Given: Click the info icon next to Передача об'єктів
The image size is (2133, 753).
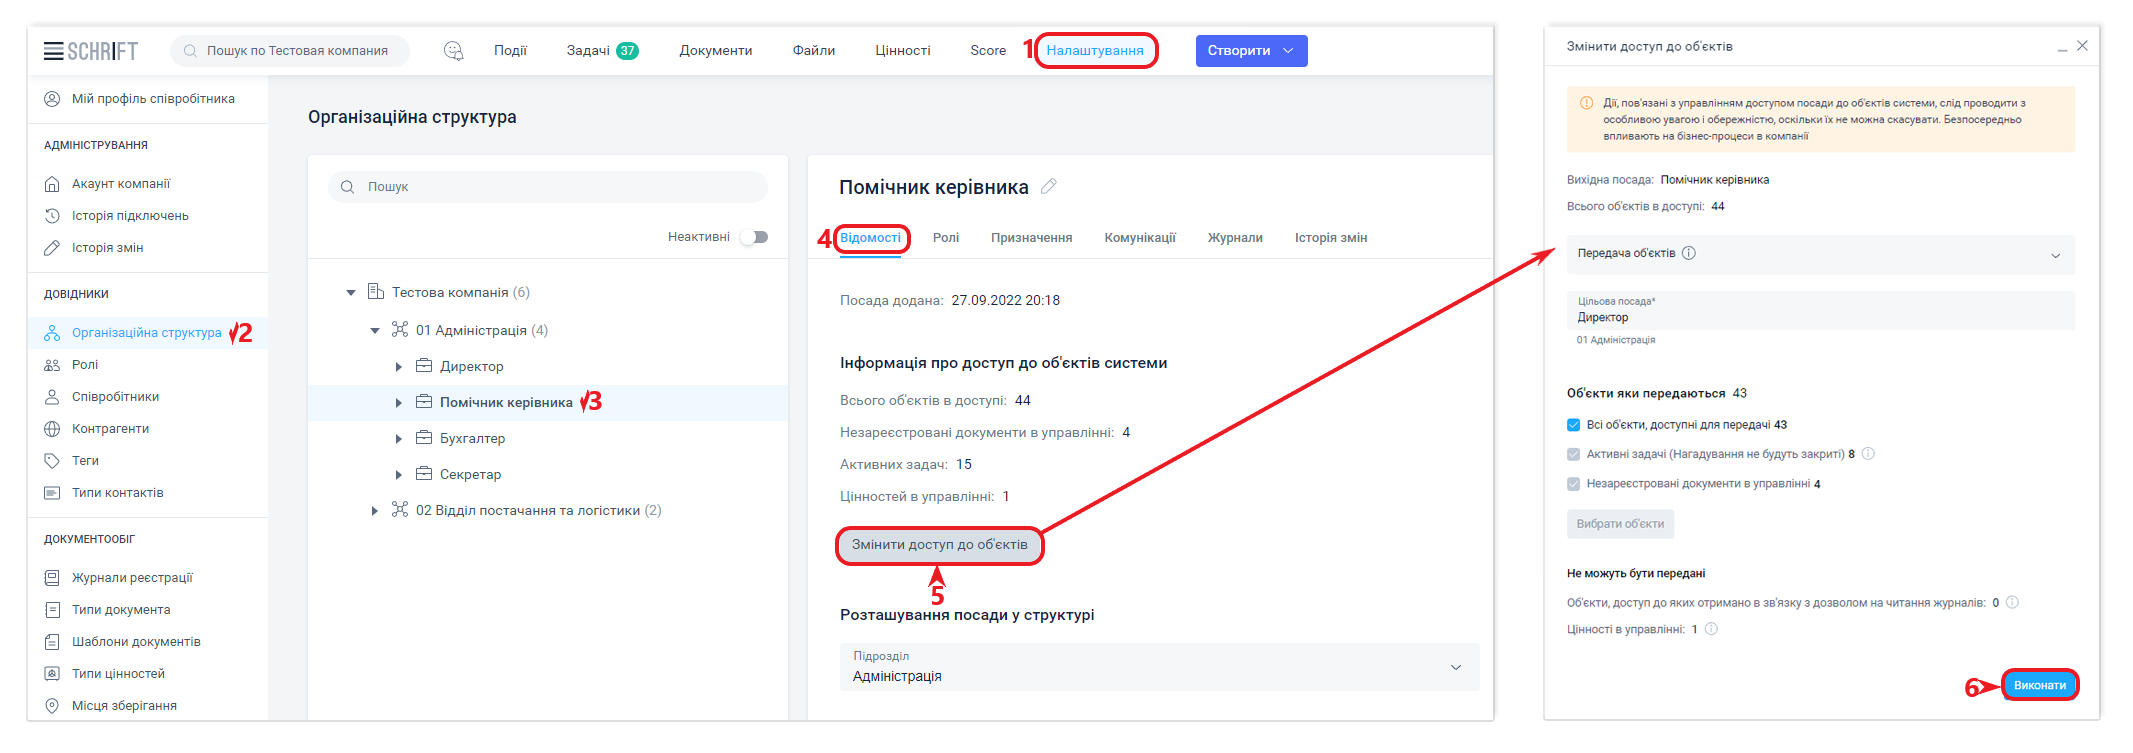Looking at the screenshot, I should 1689,253.
